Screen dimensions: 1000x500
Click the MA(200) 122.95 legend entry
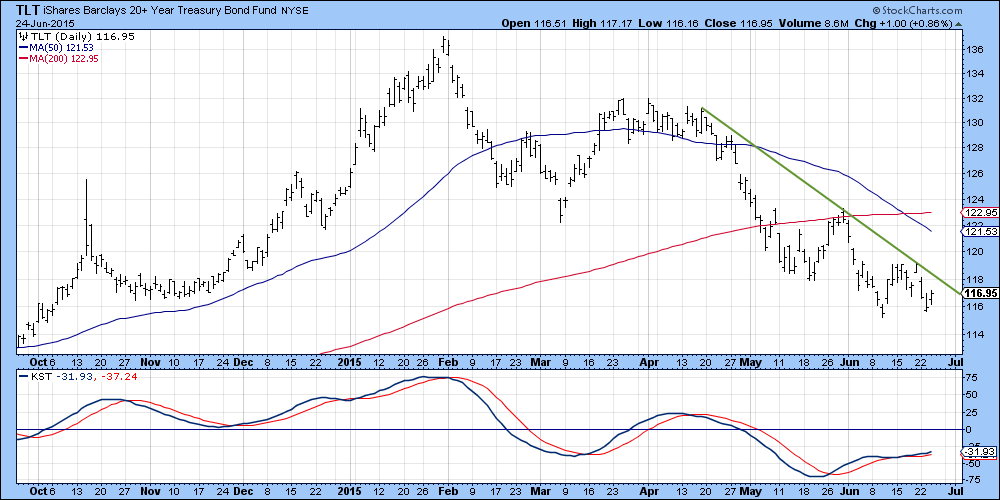point(59,58)
